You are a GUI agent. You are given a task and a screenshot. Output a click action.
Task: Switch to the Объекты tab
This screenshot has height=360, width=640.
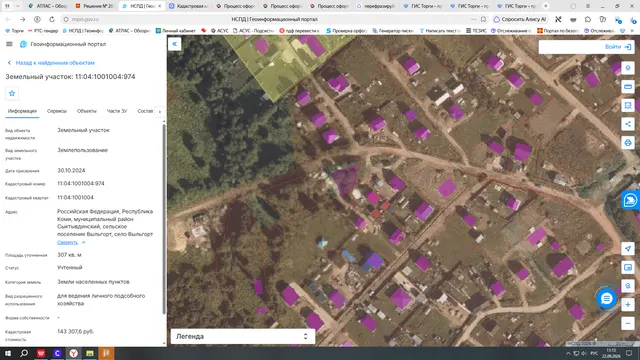[x=87, y=111]
